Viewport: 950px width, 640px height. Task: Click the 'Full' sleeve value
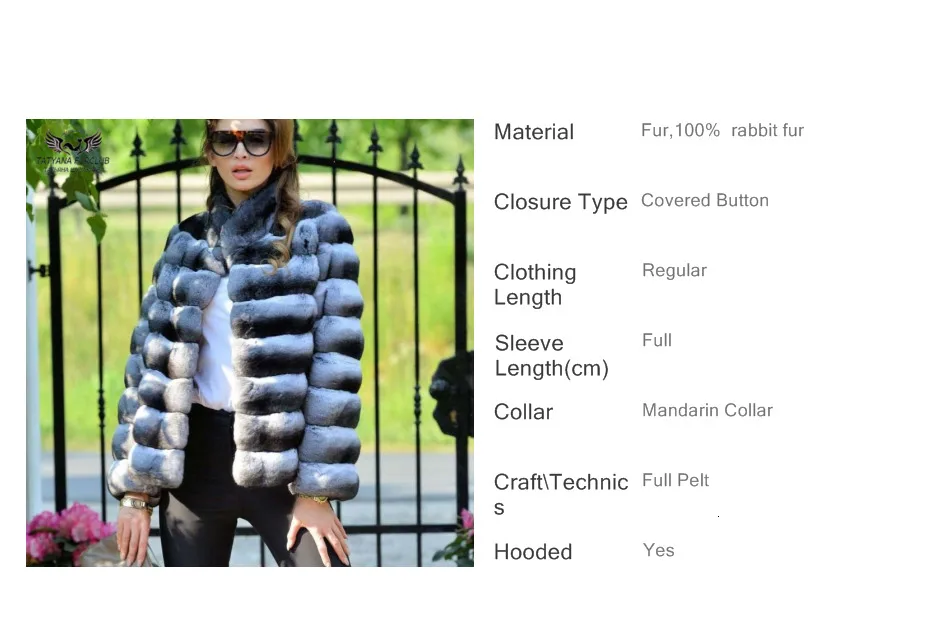pos(657,340)
